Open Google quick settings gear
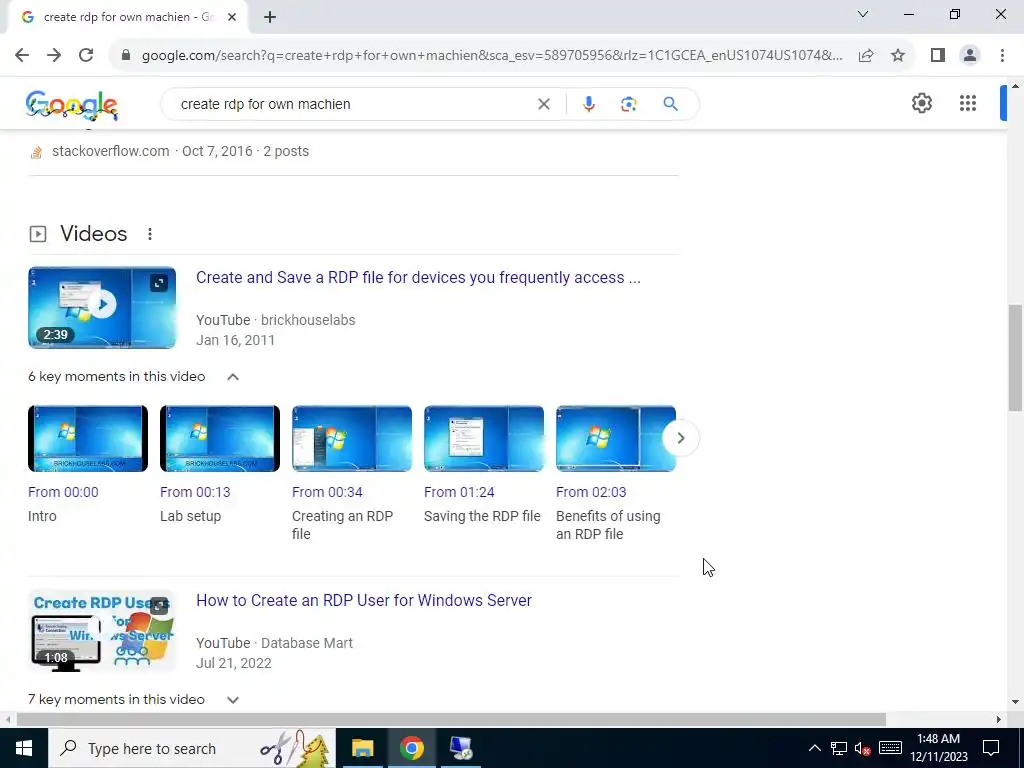1024x768 pixels. click(921, 103)
